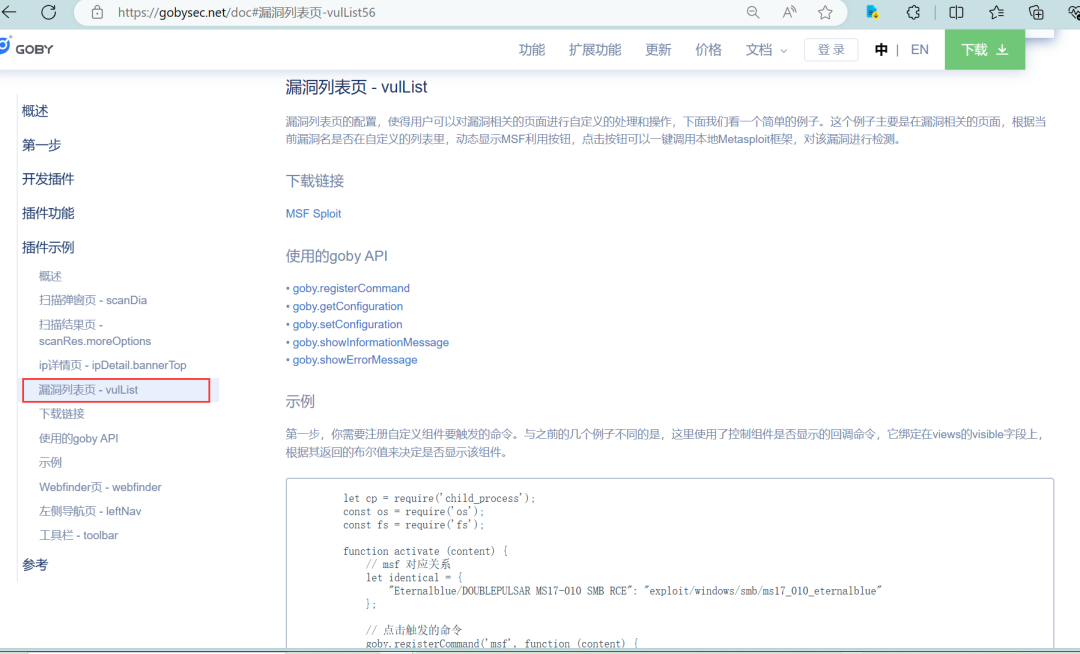The height and width of the screenshot is (654, 1080).
Task: Switch language to 中
Action: [881, 50]
